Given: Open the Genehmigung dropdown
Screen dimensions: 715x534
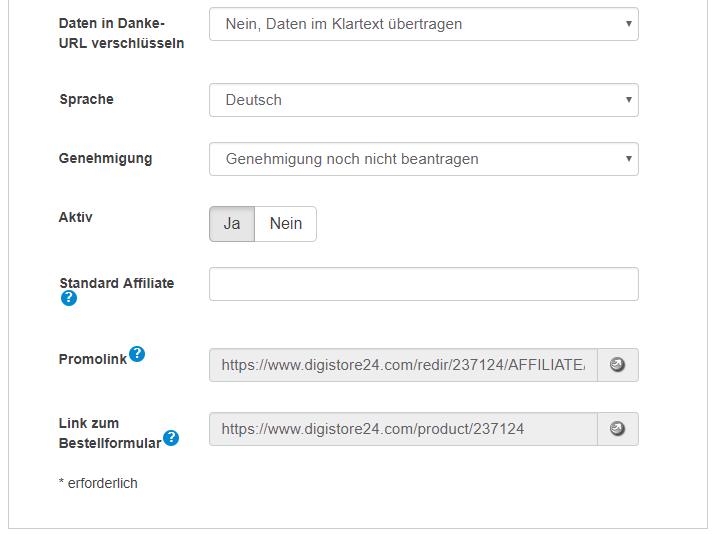Looking at the screenshot, I should [423, 159].
